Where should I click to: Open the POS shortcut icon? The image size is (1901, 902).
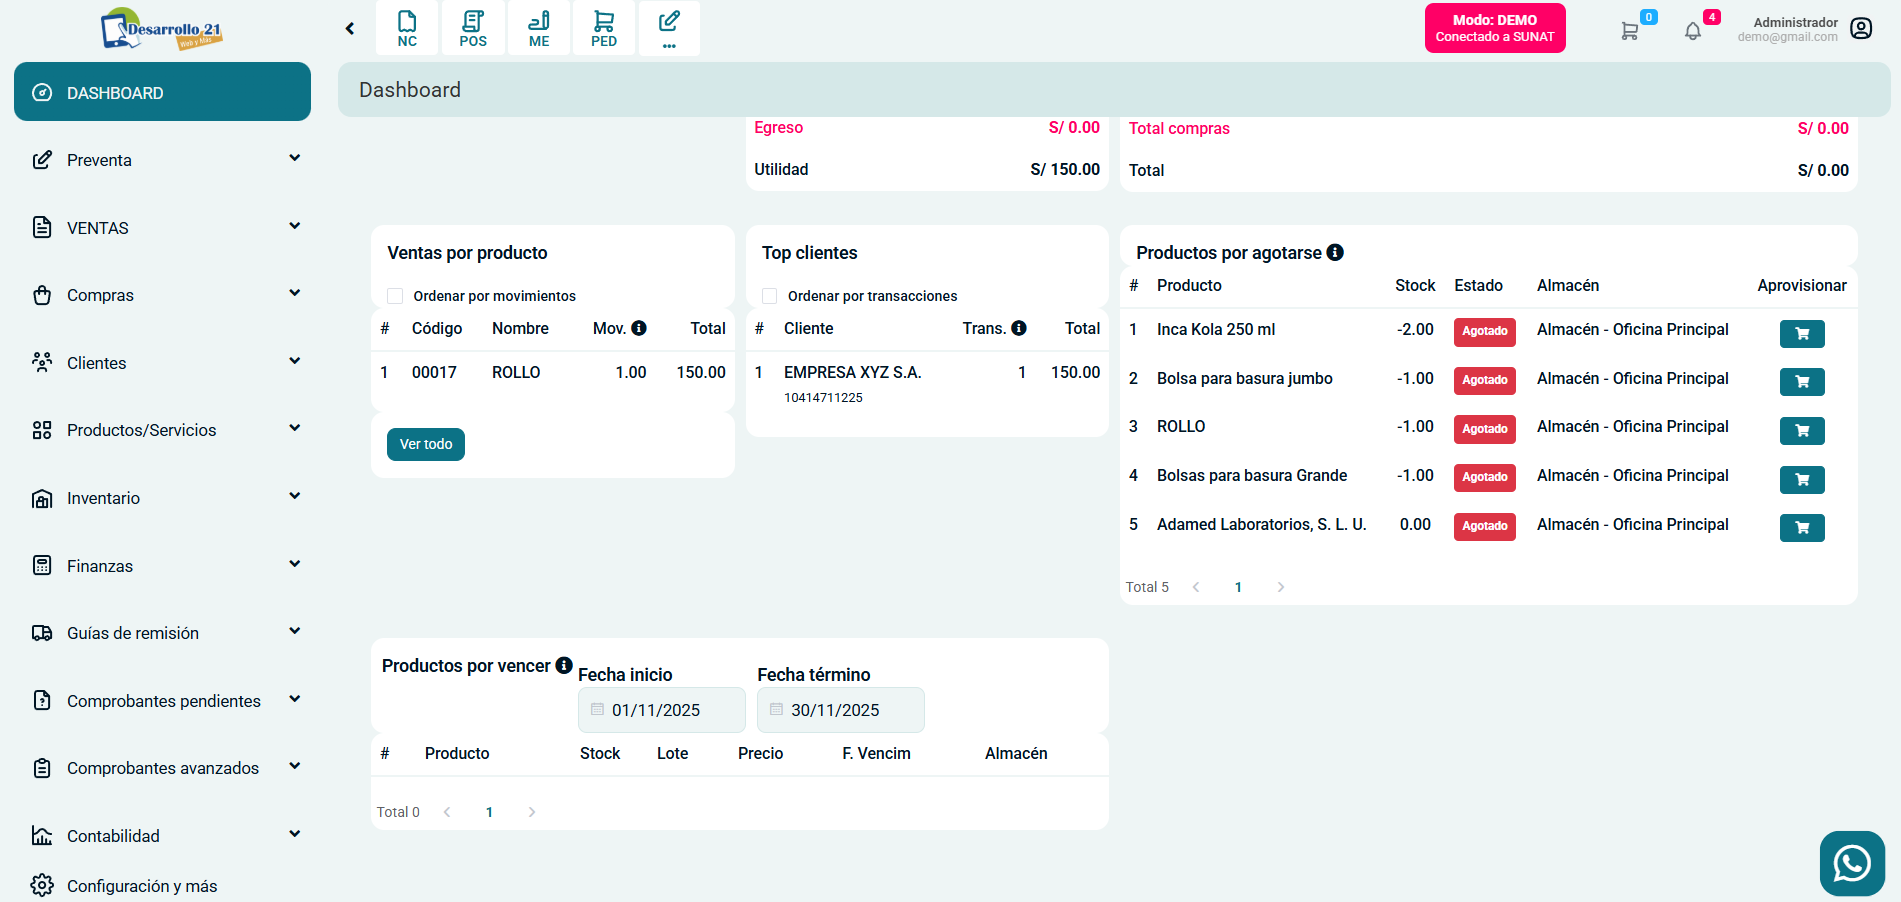tap(473, 28)
